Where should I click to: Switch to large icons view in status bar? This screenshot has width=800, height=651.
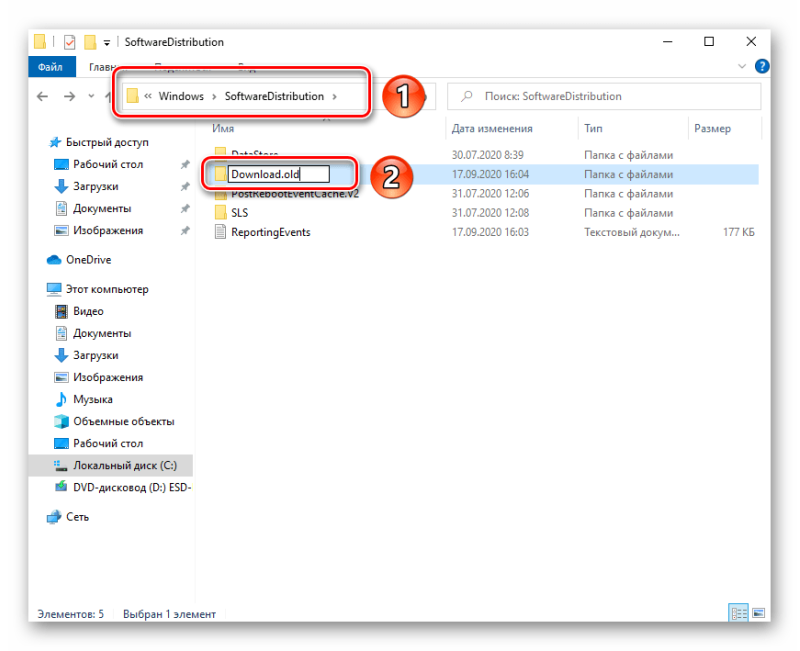click(758, 613)
